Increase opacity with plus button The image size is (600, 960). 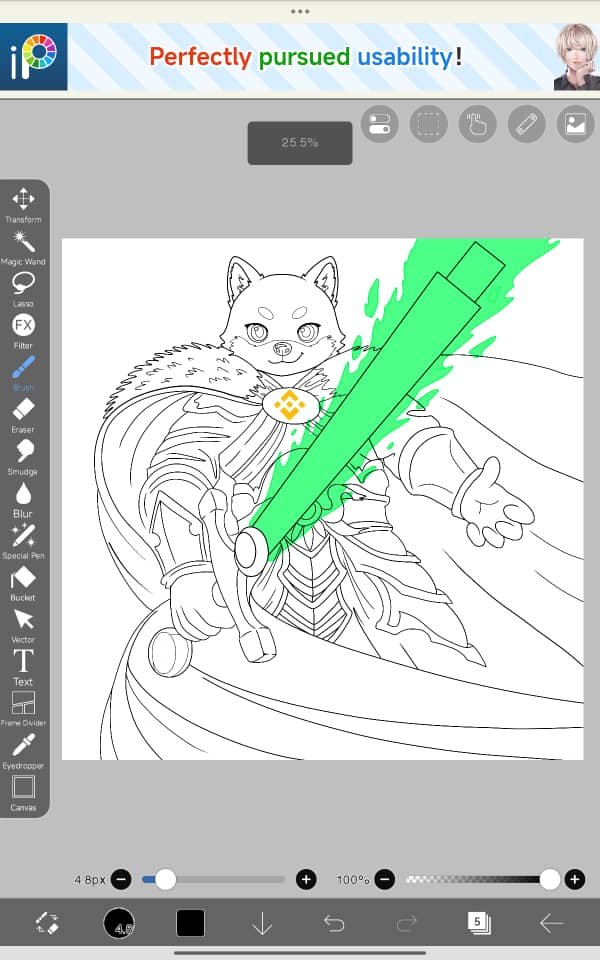click(x=574, y=880)
